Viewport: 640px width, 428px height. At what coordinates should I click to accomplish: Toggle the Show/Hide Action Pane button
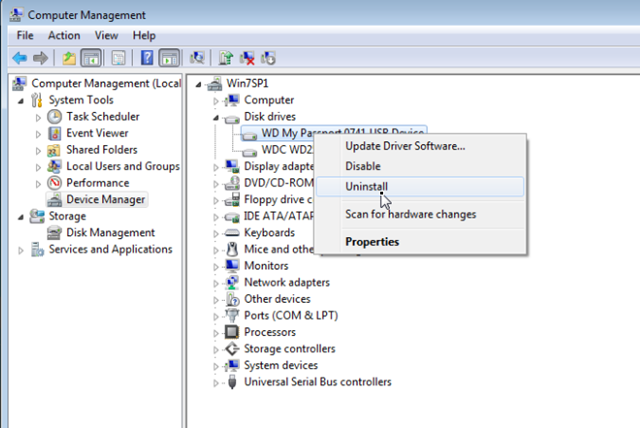(168, 58)
